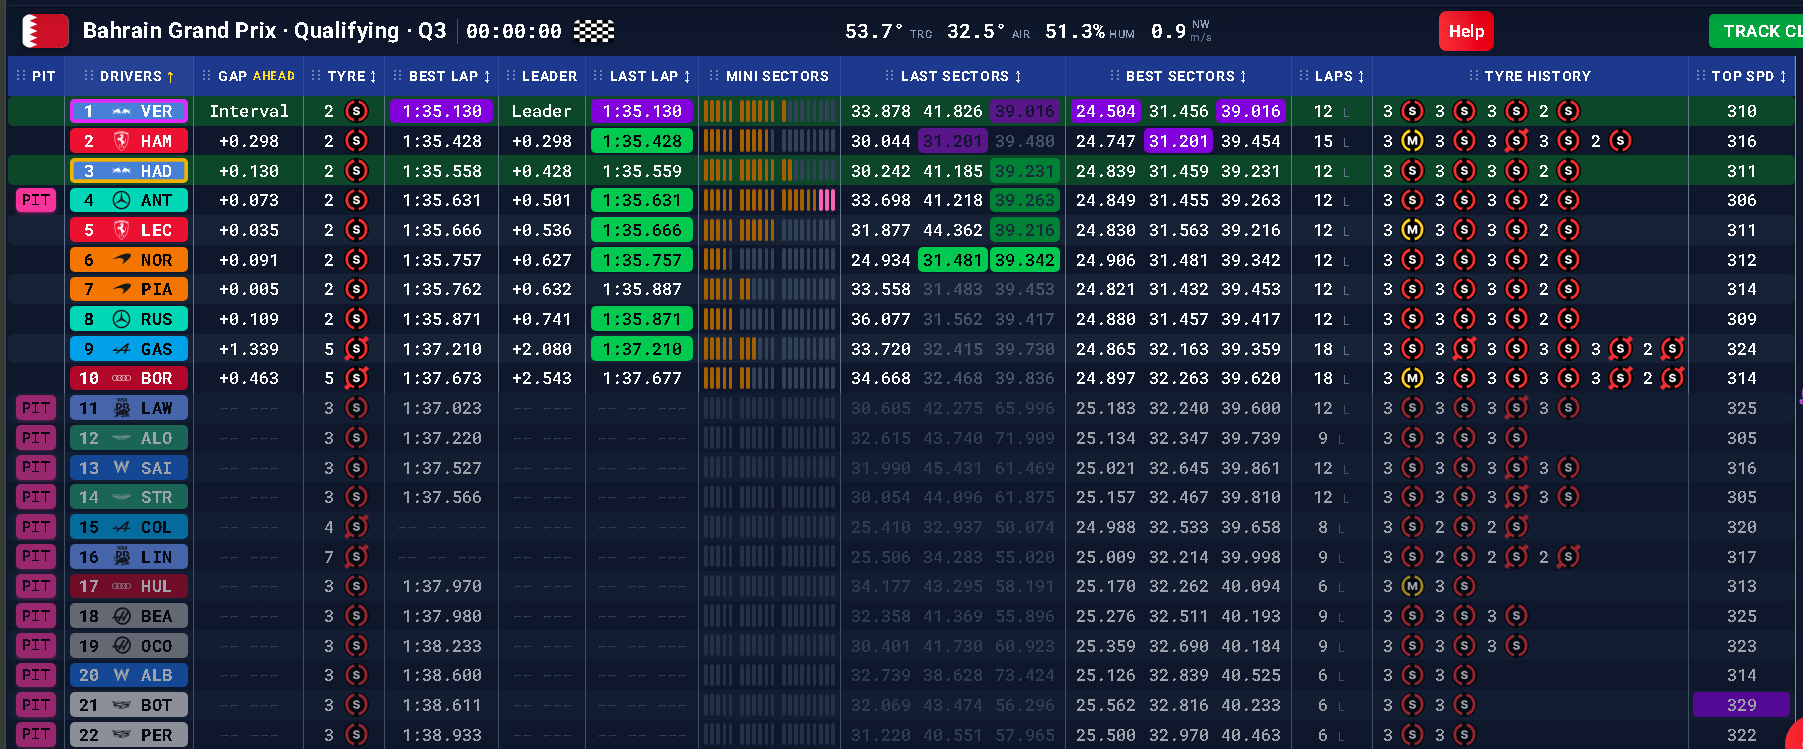Viewport: 1803px width, 749px height.
Task: Click the LEADER column header
Action: pos(542,76)
